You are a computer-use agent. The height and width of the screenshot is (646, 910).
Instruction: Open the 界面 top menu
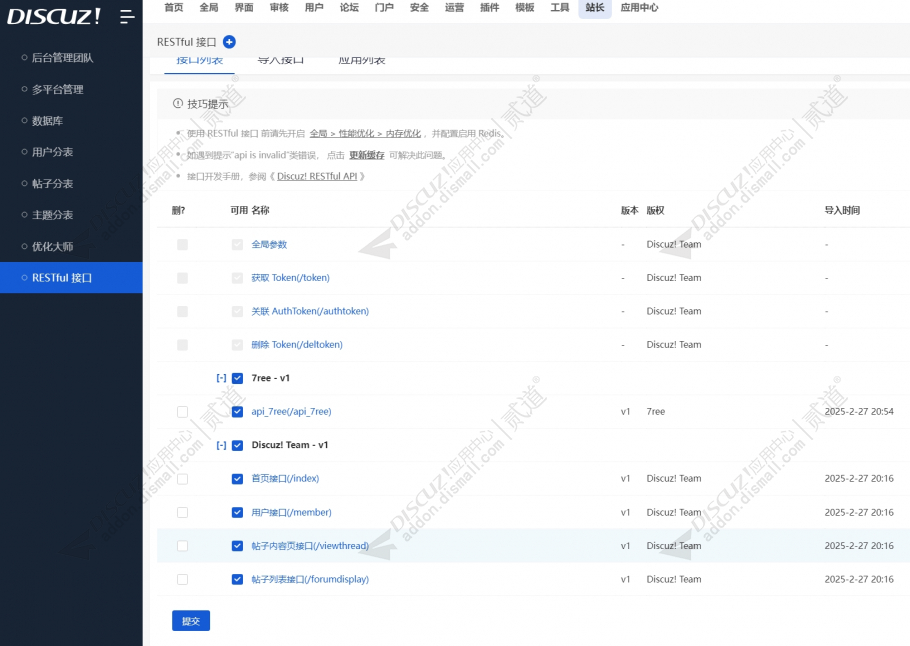coord(244,8)
